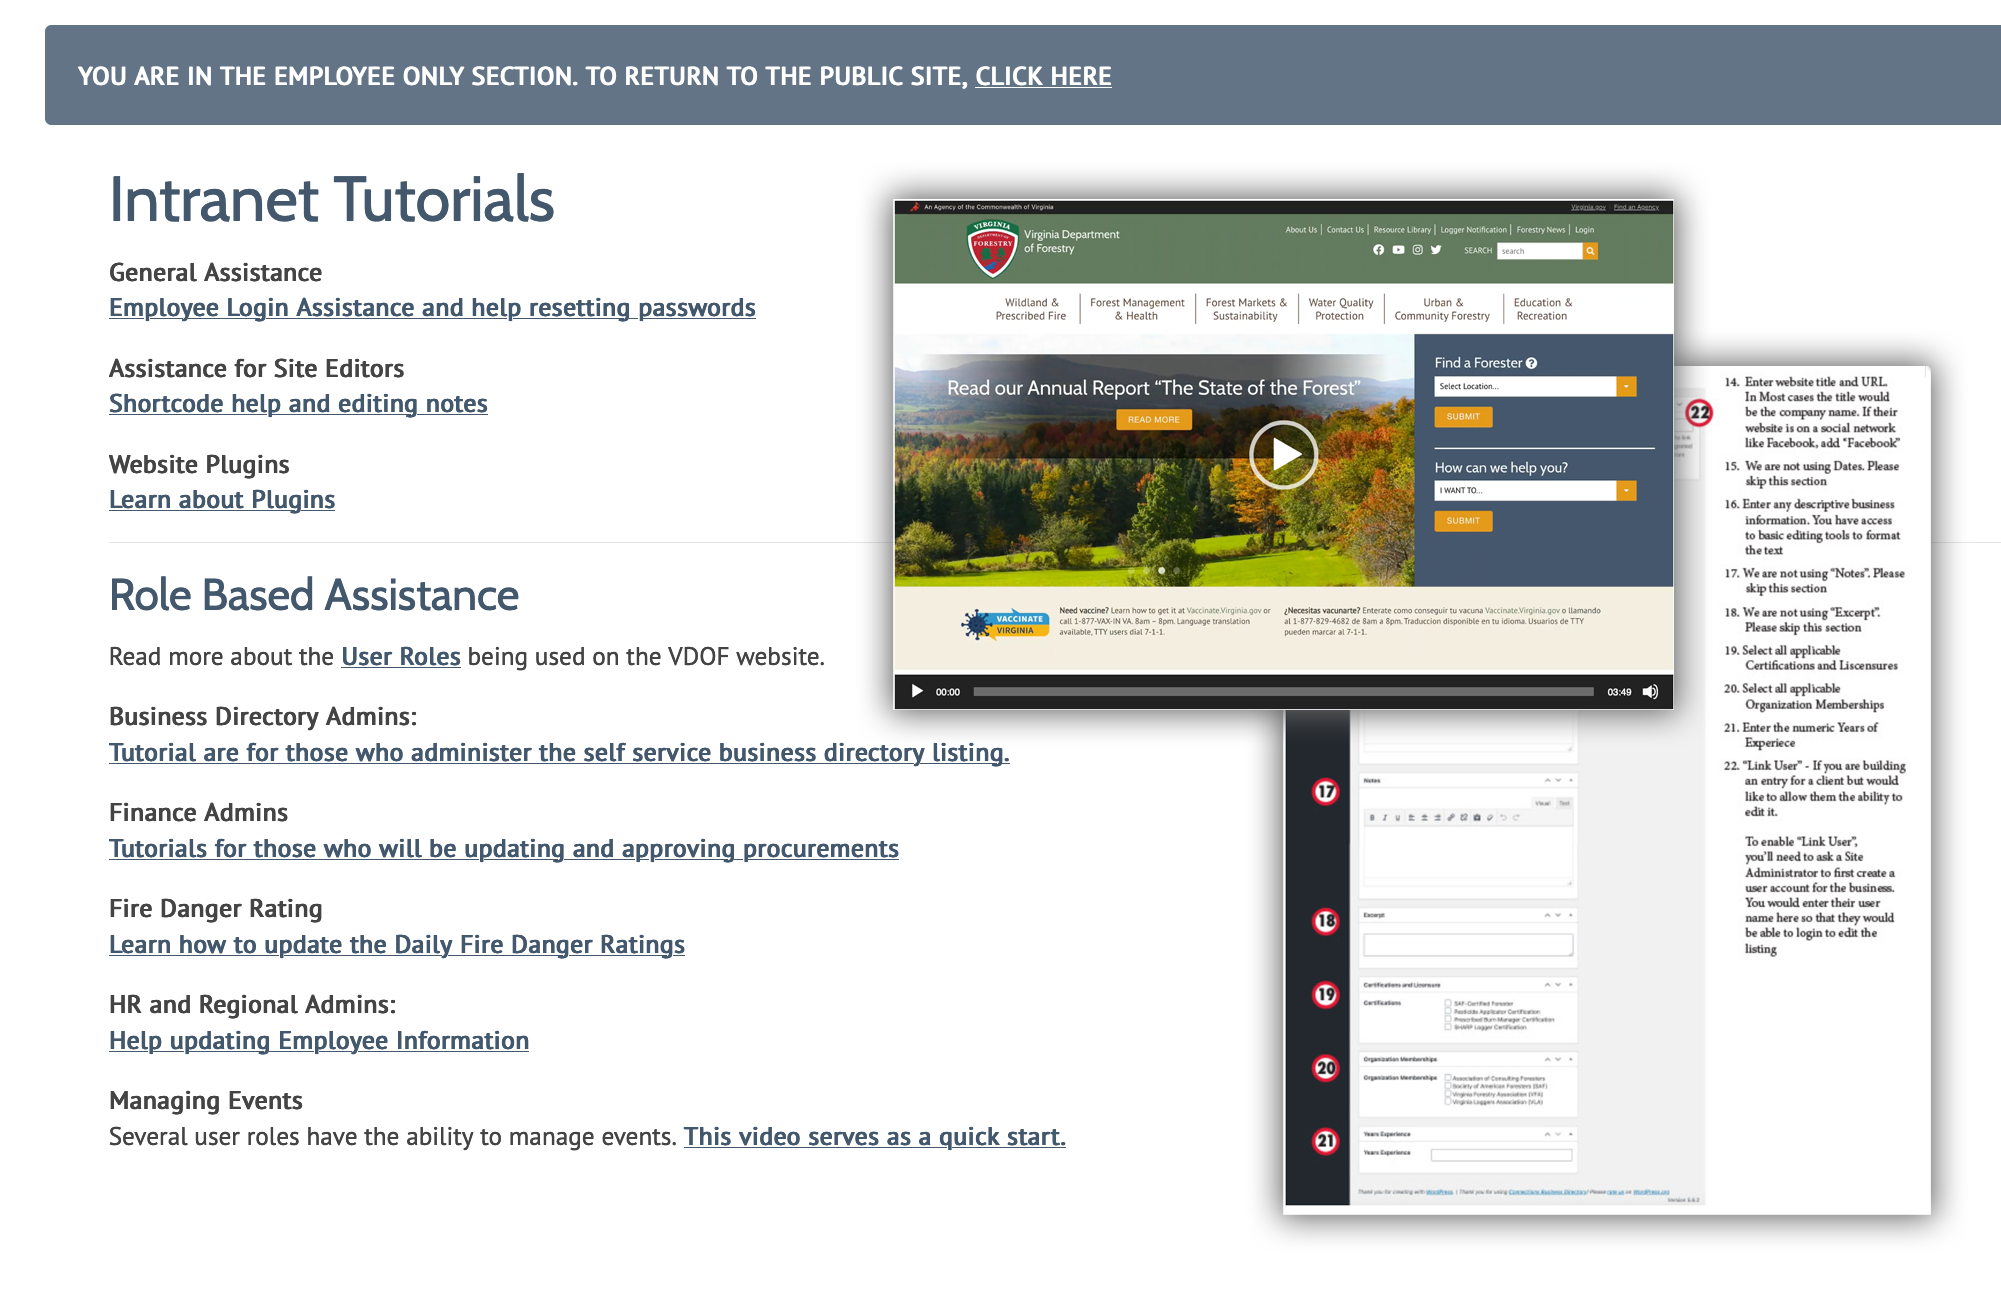2001x1299 pixels.
Task: Click the help icon beside Find a Forester
Action: (1531, 363)
